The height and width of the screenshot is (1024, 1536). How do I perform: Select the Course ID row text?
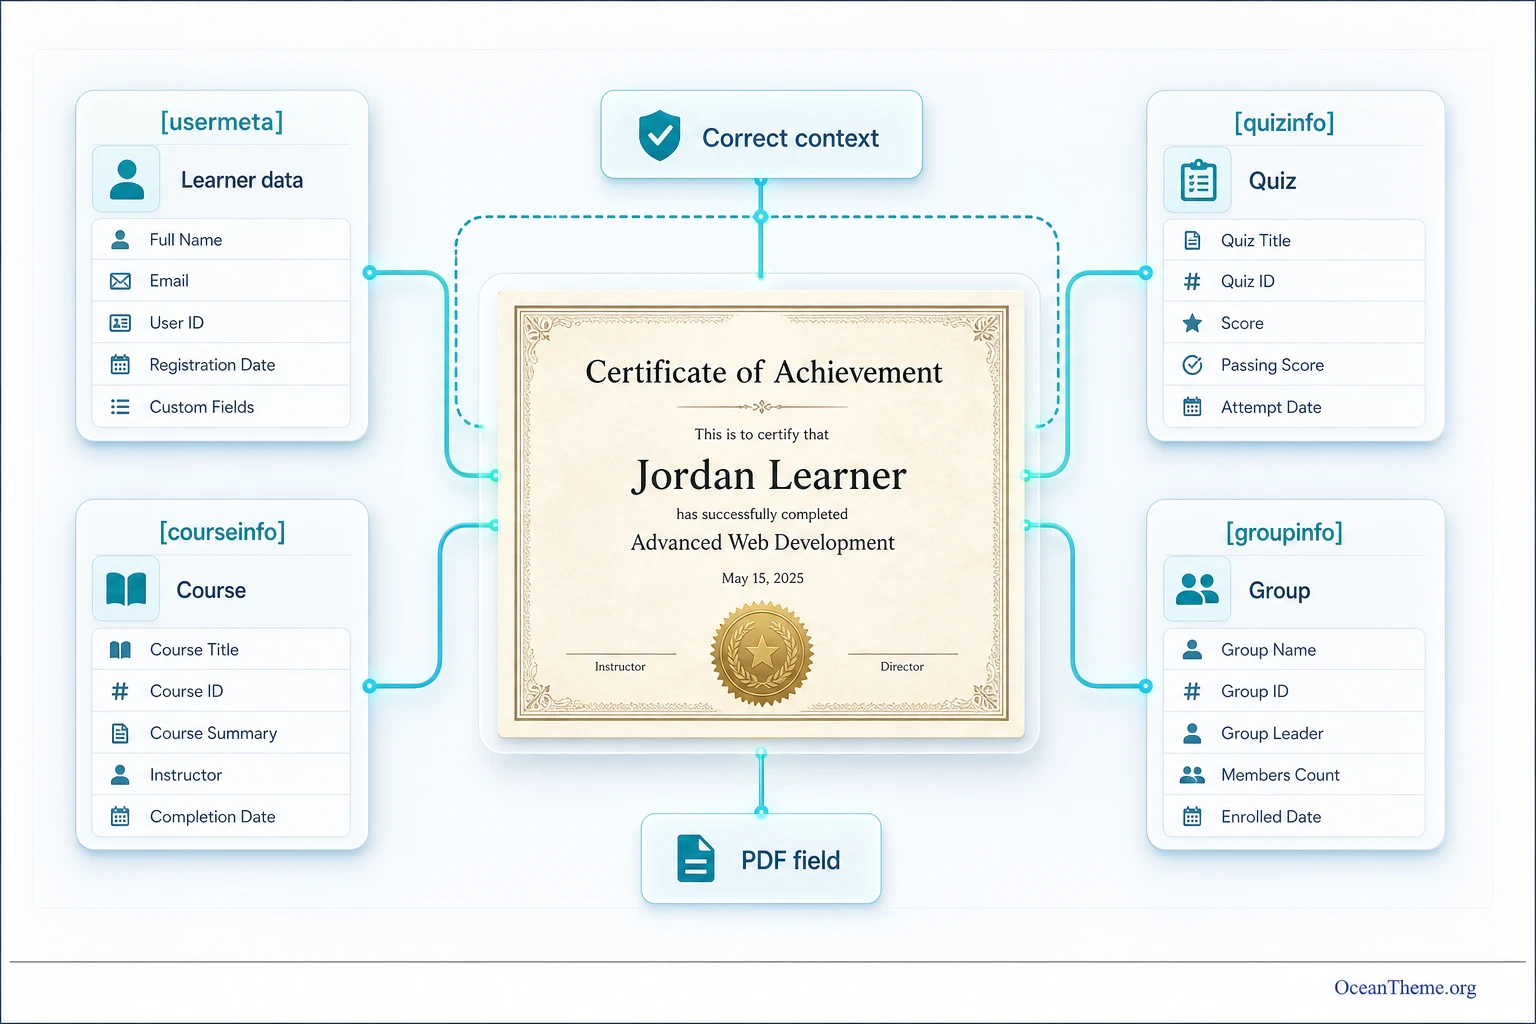pos(186,691)
